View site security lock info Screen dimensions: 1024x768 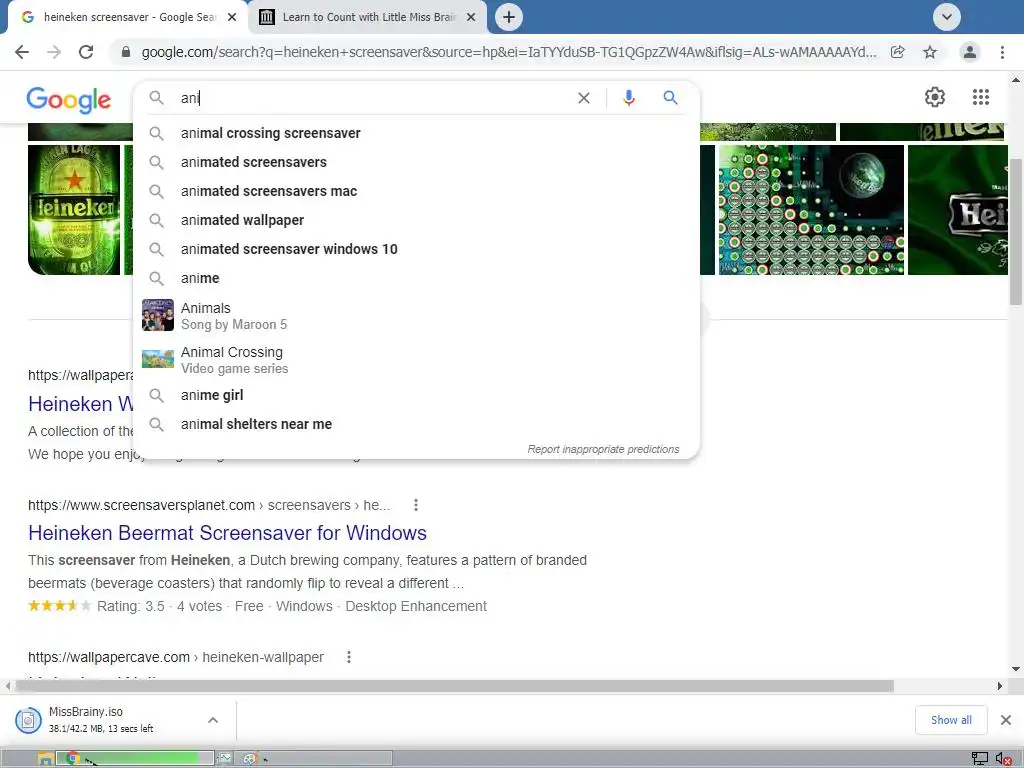[126, 52]
